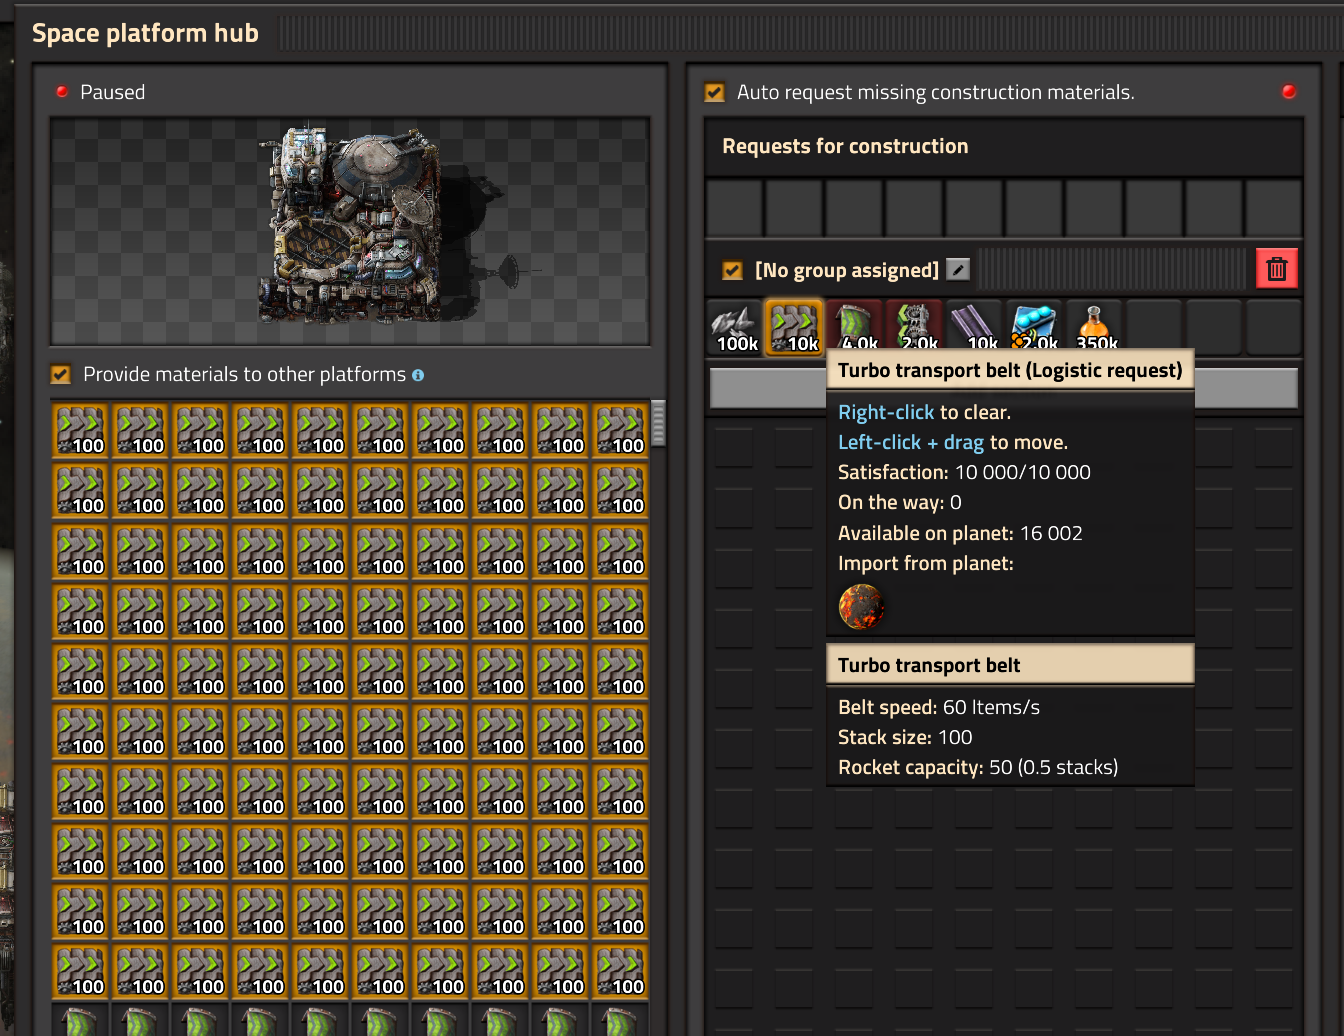The image size is (1344, 1036).
Task: Click the hub inventory scrollbar handle
Action: pyautogui.click(x=658, y=423)
